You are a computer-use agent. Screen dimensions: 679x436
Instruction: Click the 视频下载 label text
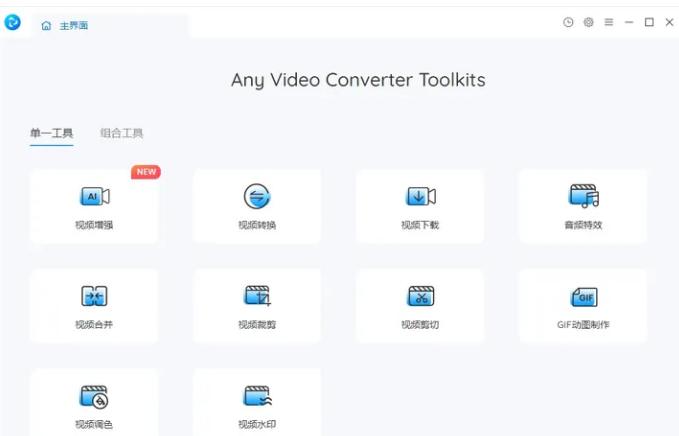pyautogui.click(x=420, y=225)
